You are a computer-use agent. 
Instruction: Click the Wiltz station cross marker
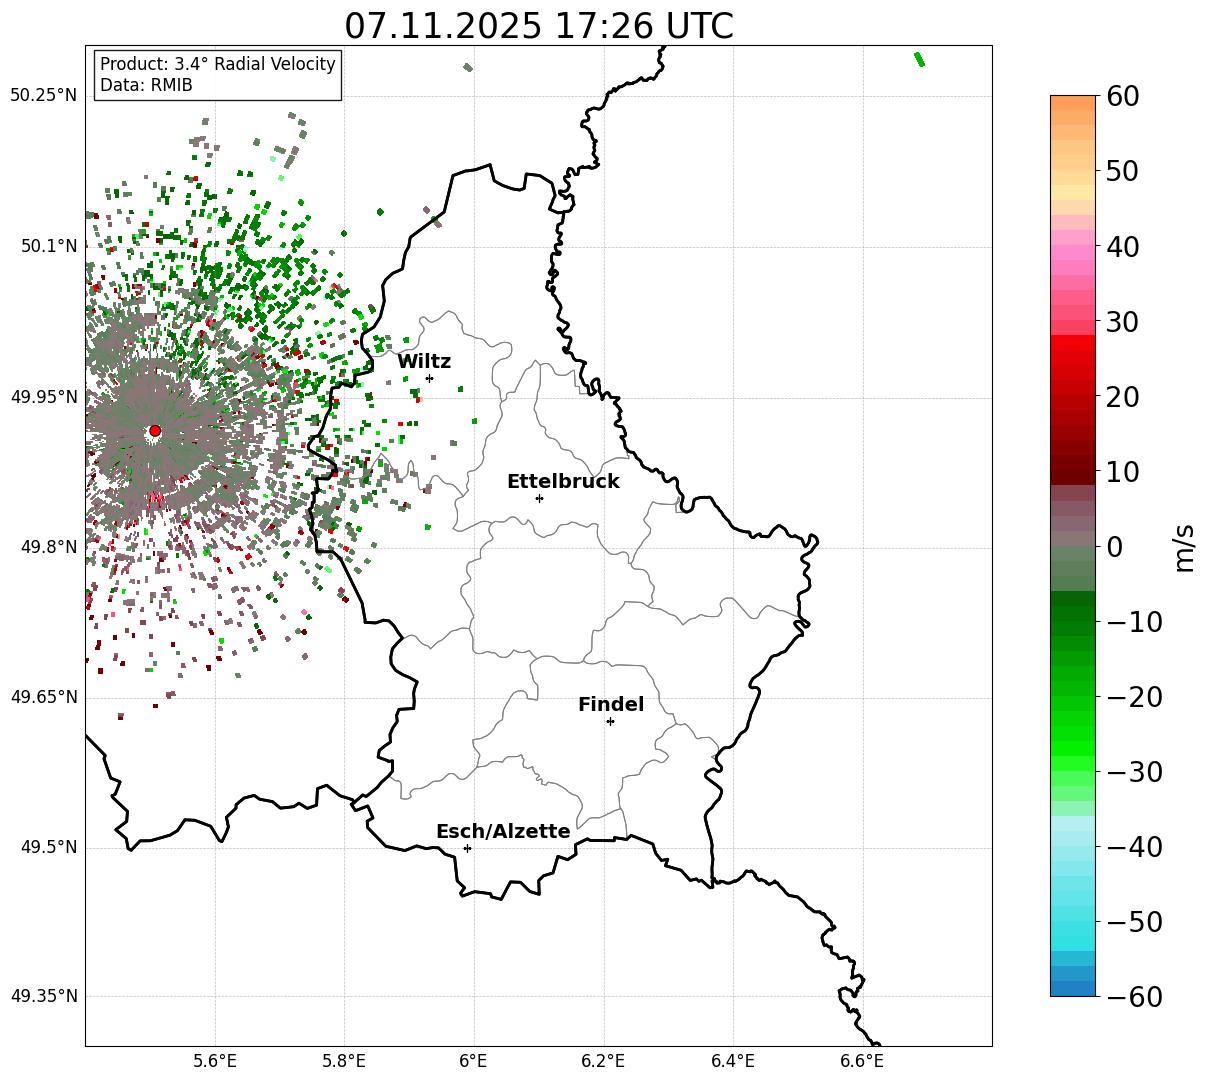430,378
